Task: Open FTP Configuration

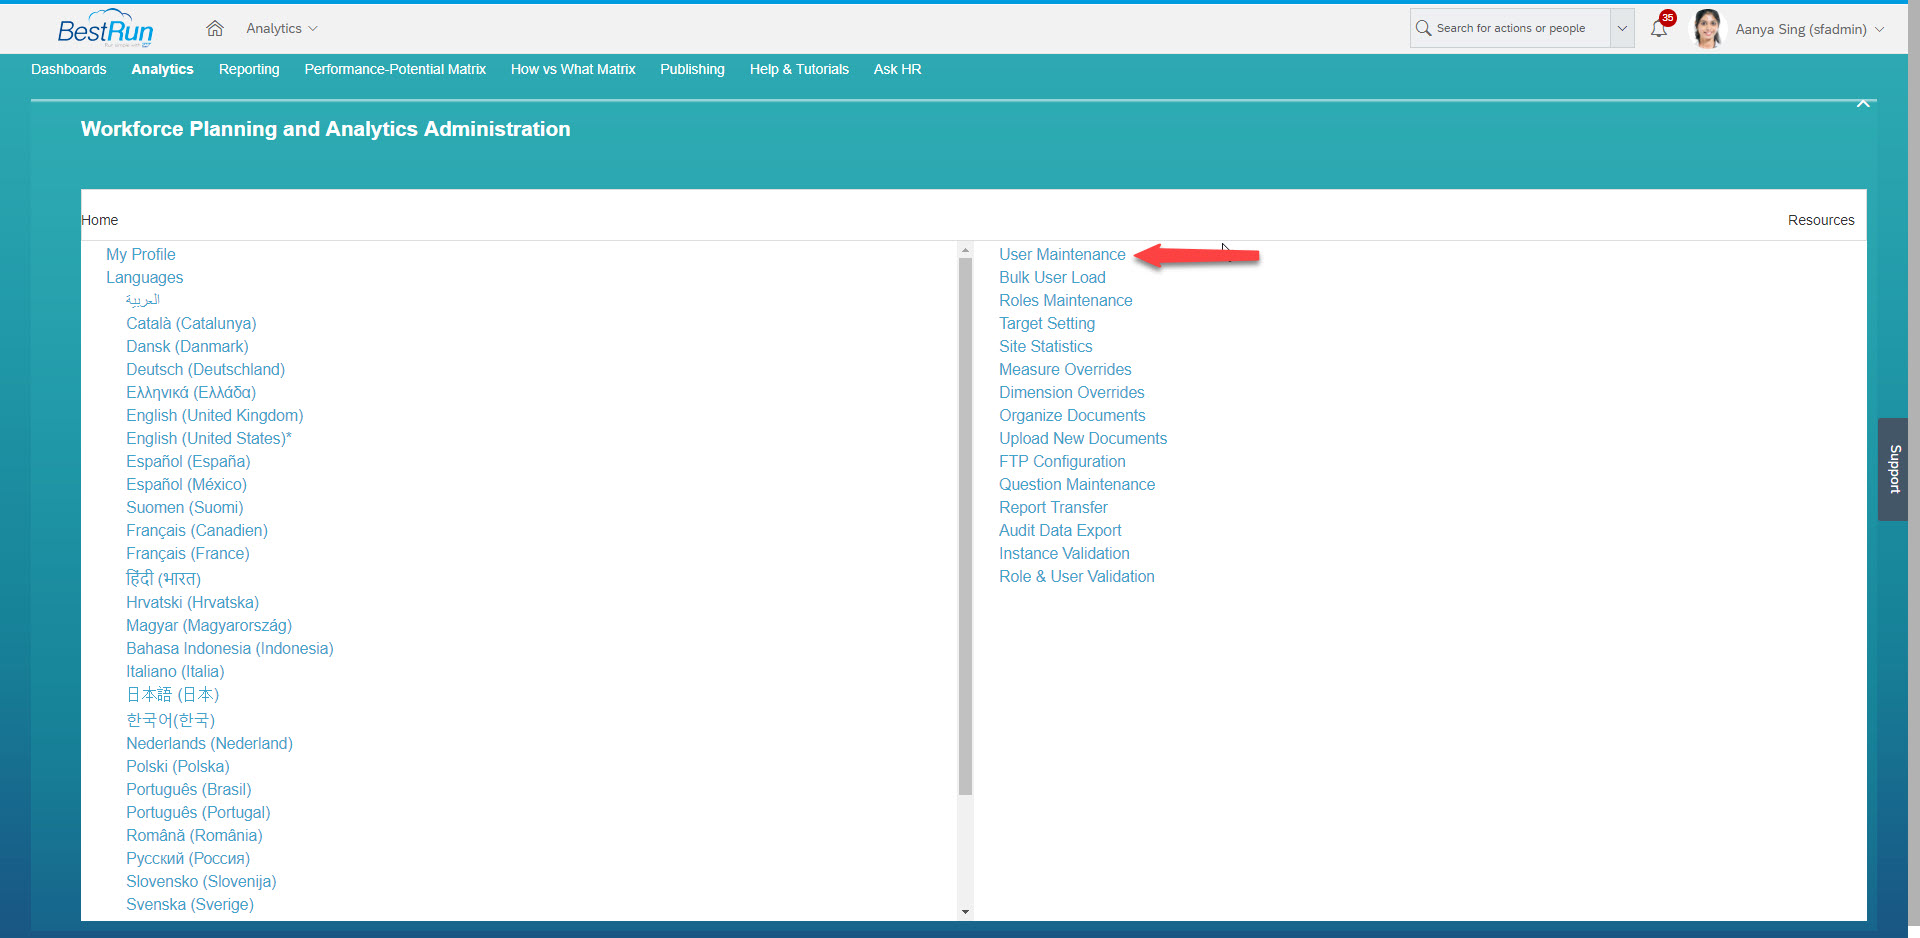Action: pos(1062,461)
